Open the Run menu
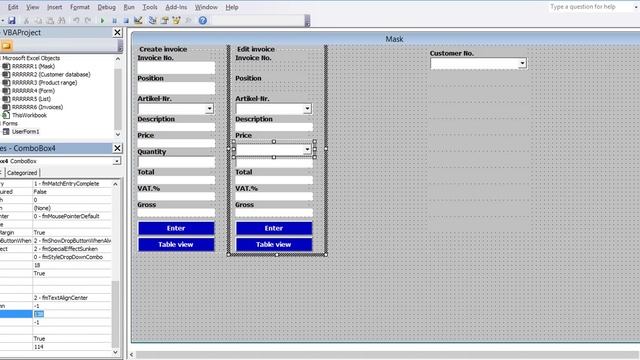 (129, 7)
